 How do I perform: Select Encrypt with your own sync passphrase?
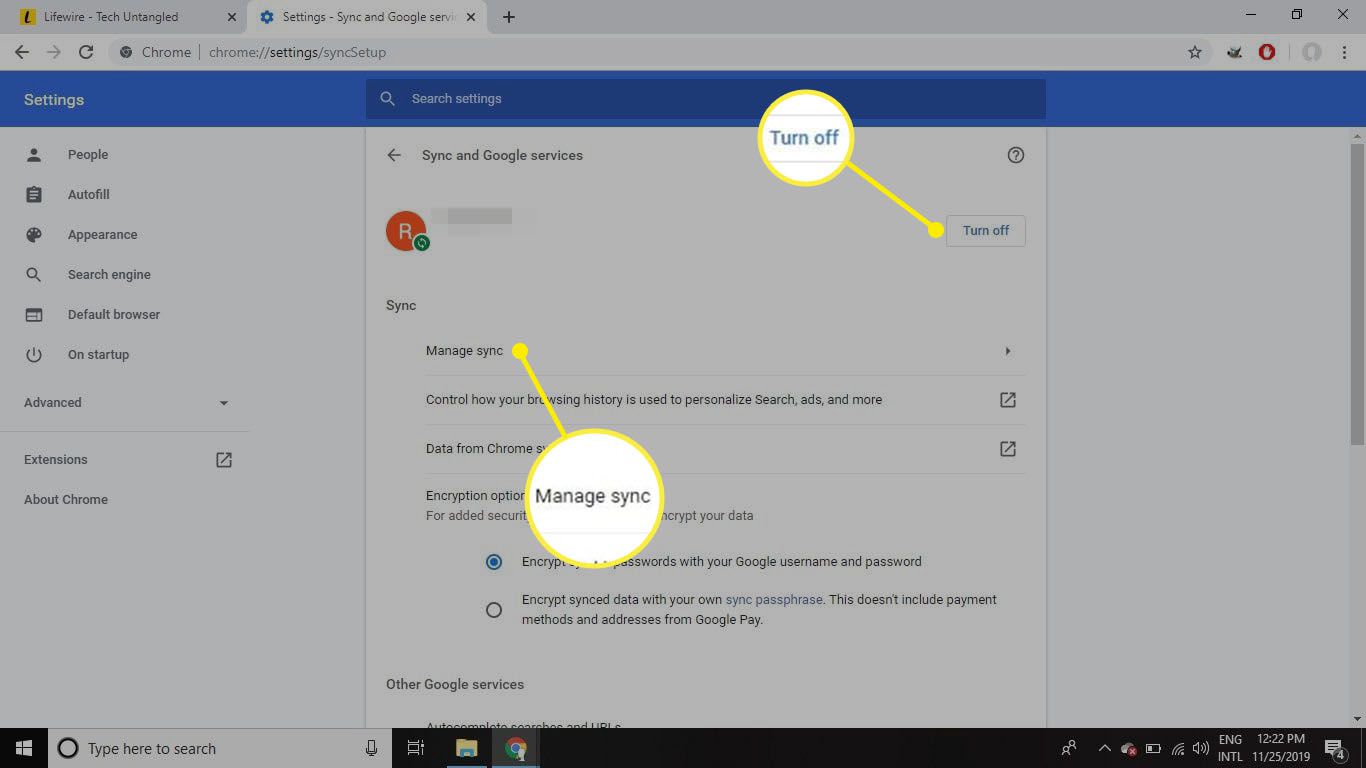[x=493, y=610]
